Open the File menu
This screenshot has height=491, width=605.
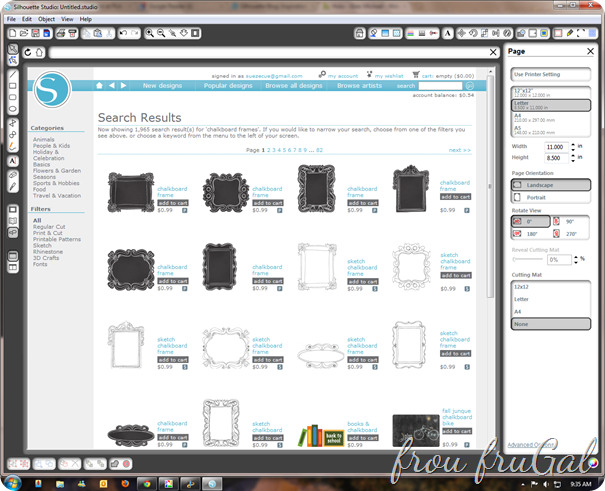point(11,19)
